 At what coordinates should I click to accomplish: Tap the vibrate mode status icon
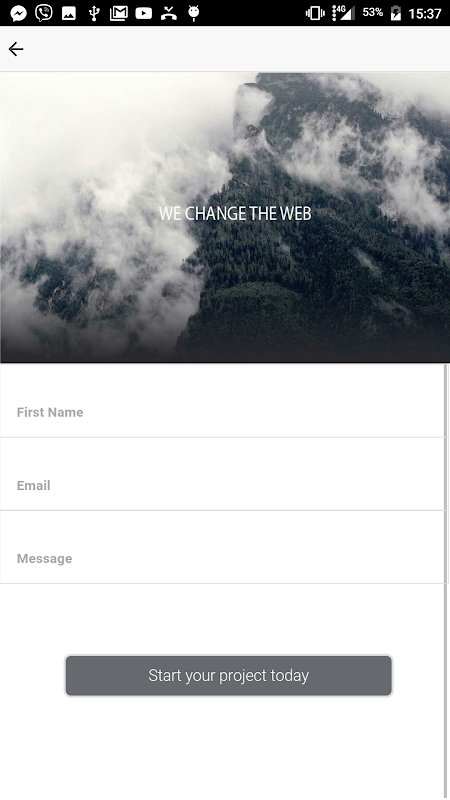tap(315, 13)
